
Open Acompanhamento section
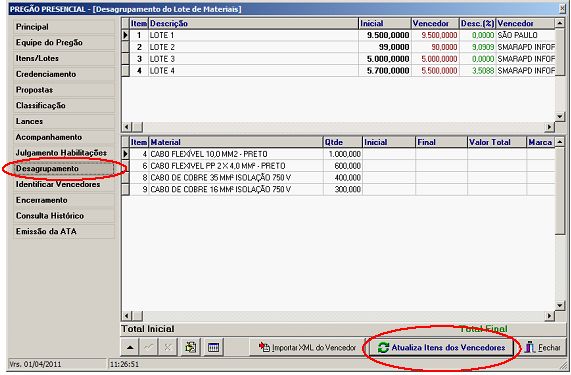click(x=64, y=137)
